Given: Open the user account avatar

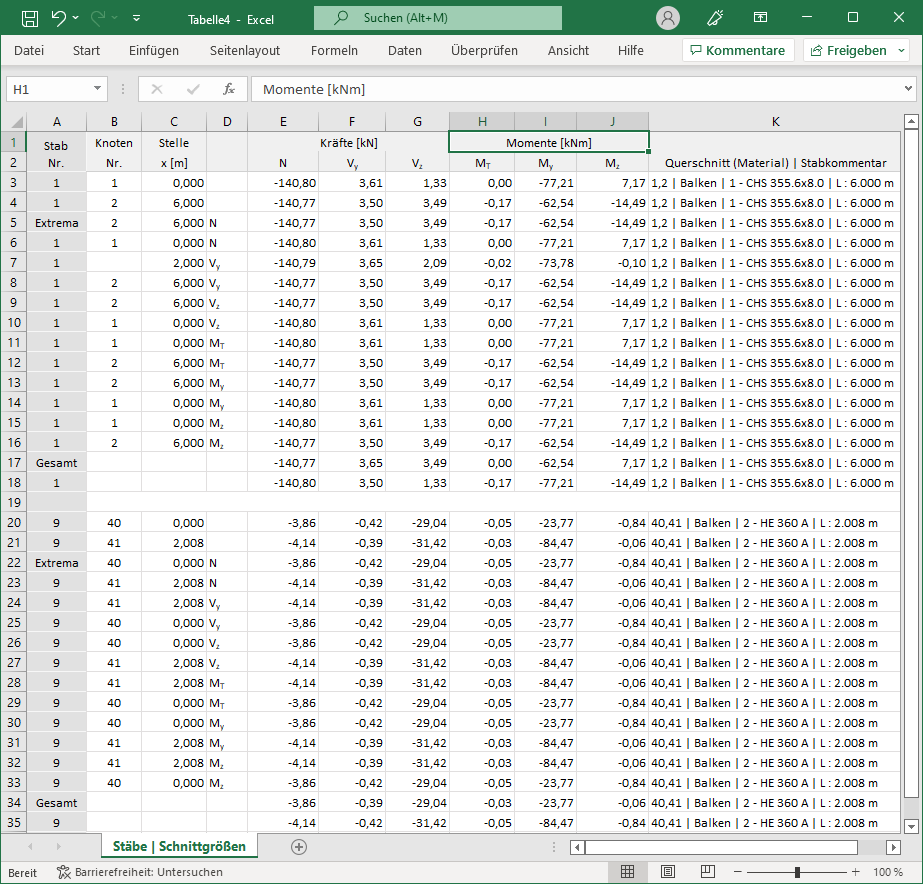Looking at the screenshot, I should [x=666, y=17].
